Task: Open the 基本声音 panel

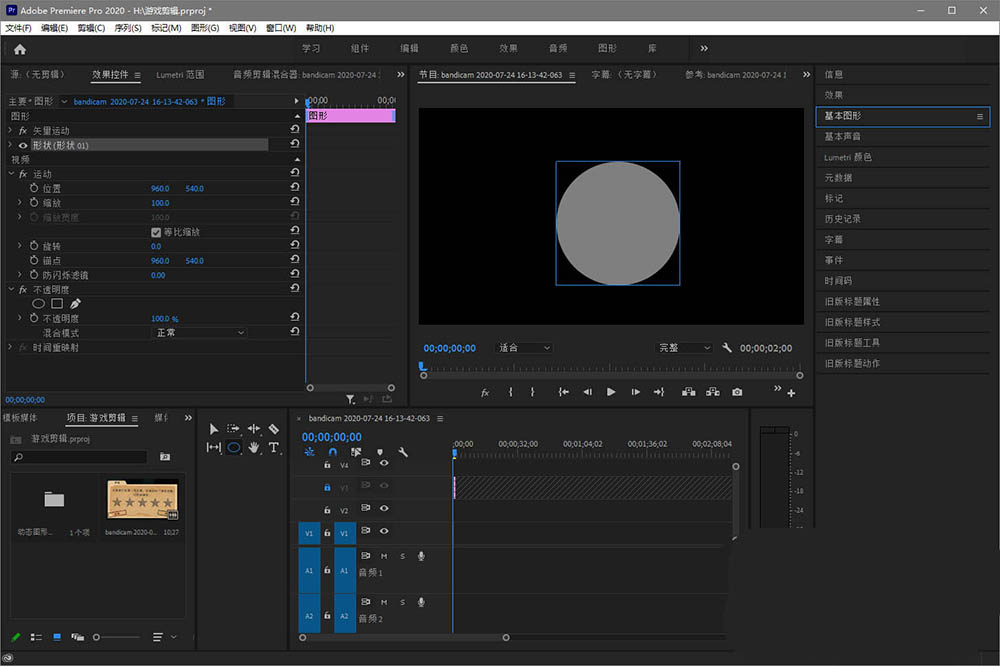Action: (842, 136)
